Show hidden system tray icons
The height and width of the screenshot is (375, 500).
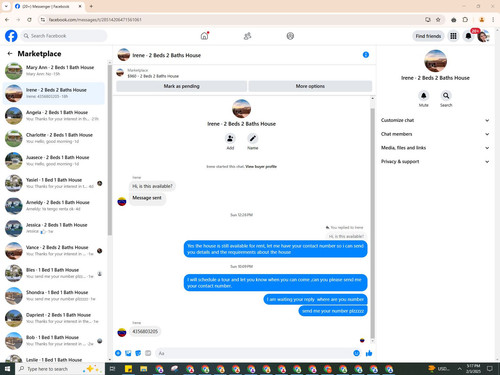point(459,369)
